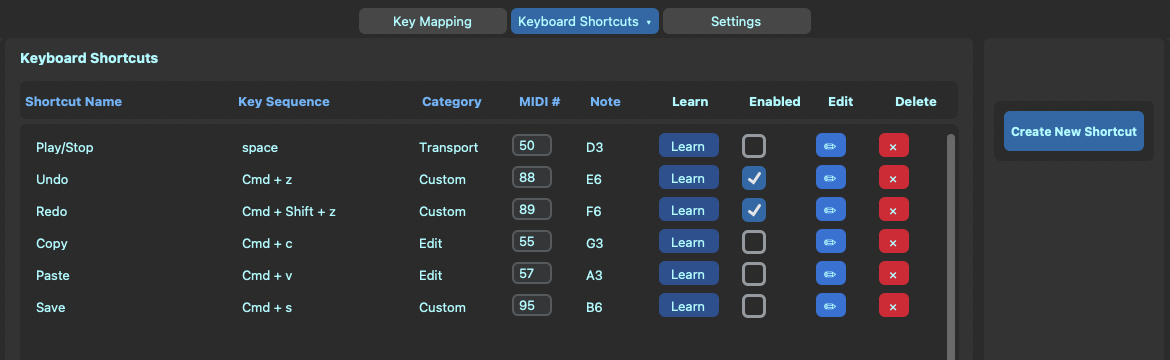The width and height of the screenshot is (1170, 360).
Task: Click Learn for the Undo shortcut
Action: [x=688, y=178]
